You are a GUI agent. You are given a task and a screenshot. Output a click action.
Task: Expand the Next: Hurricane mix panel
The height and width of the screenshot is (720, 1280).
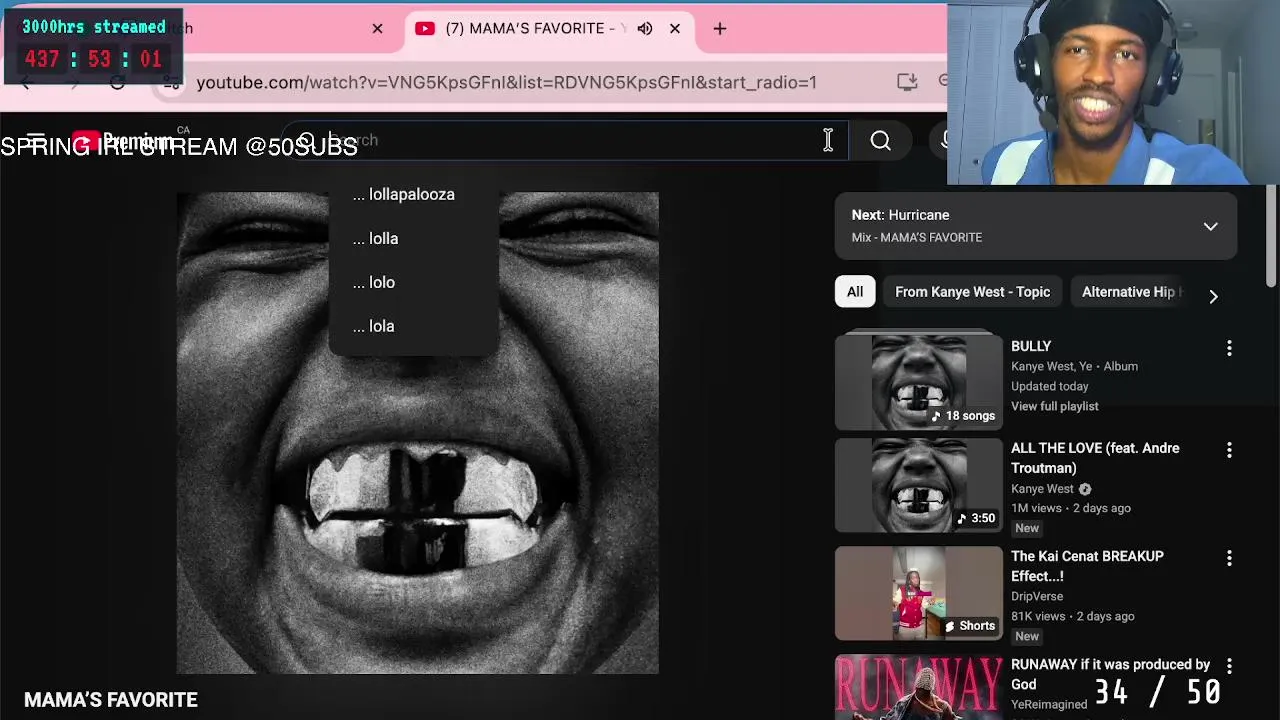1210,226
